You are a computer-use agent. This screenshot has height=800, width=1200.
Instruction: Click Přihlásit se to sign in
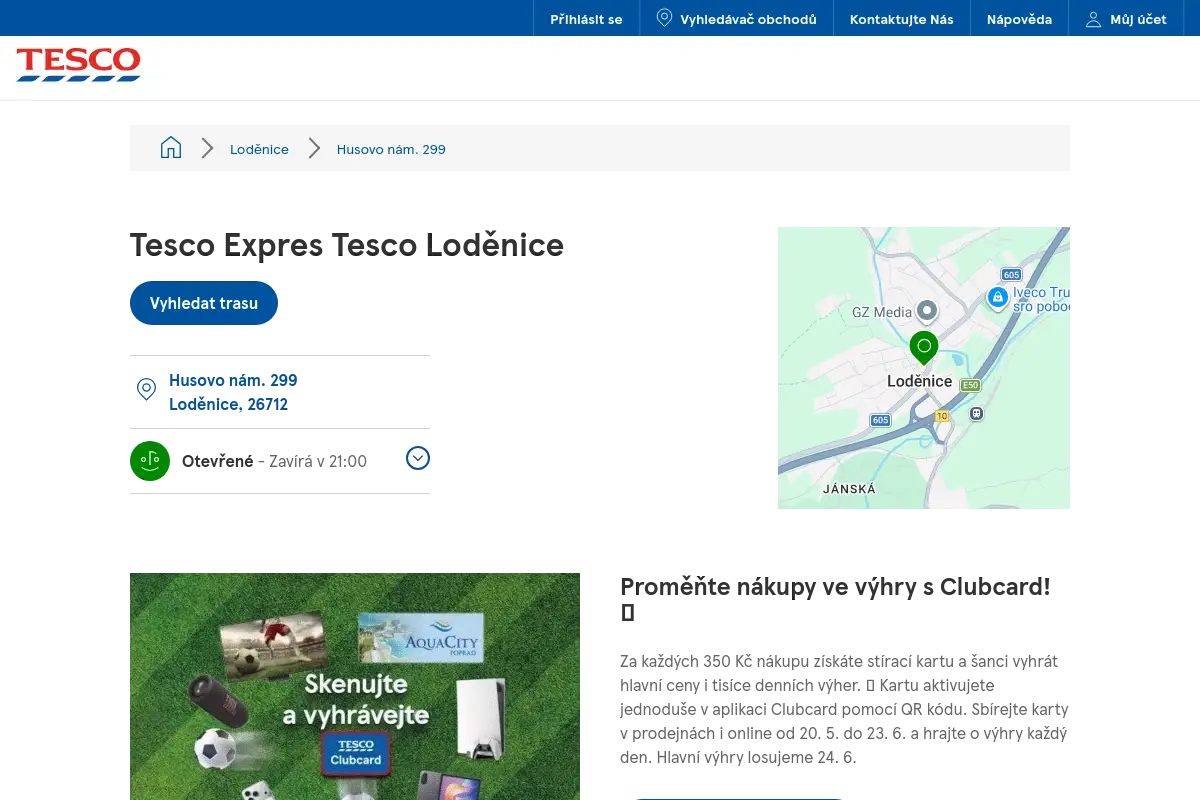(x=586, y=19)
